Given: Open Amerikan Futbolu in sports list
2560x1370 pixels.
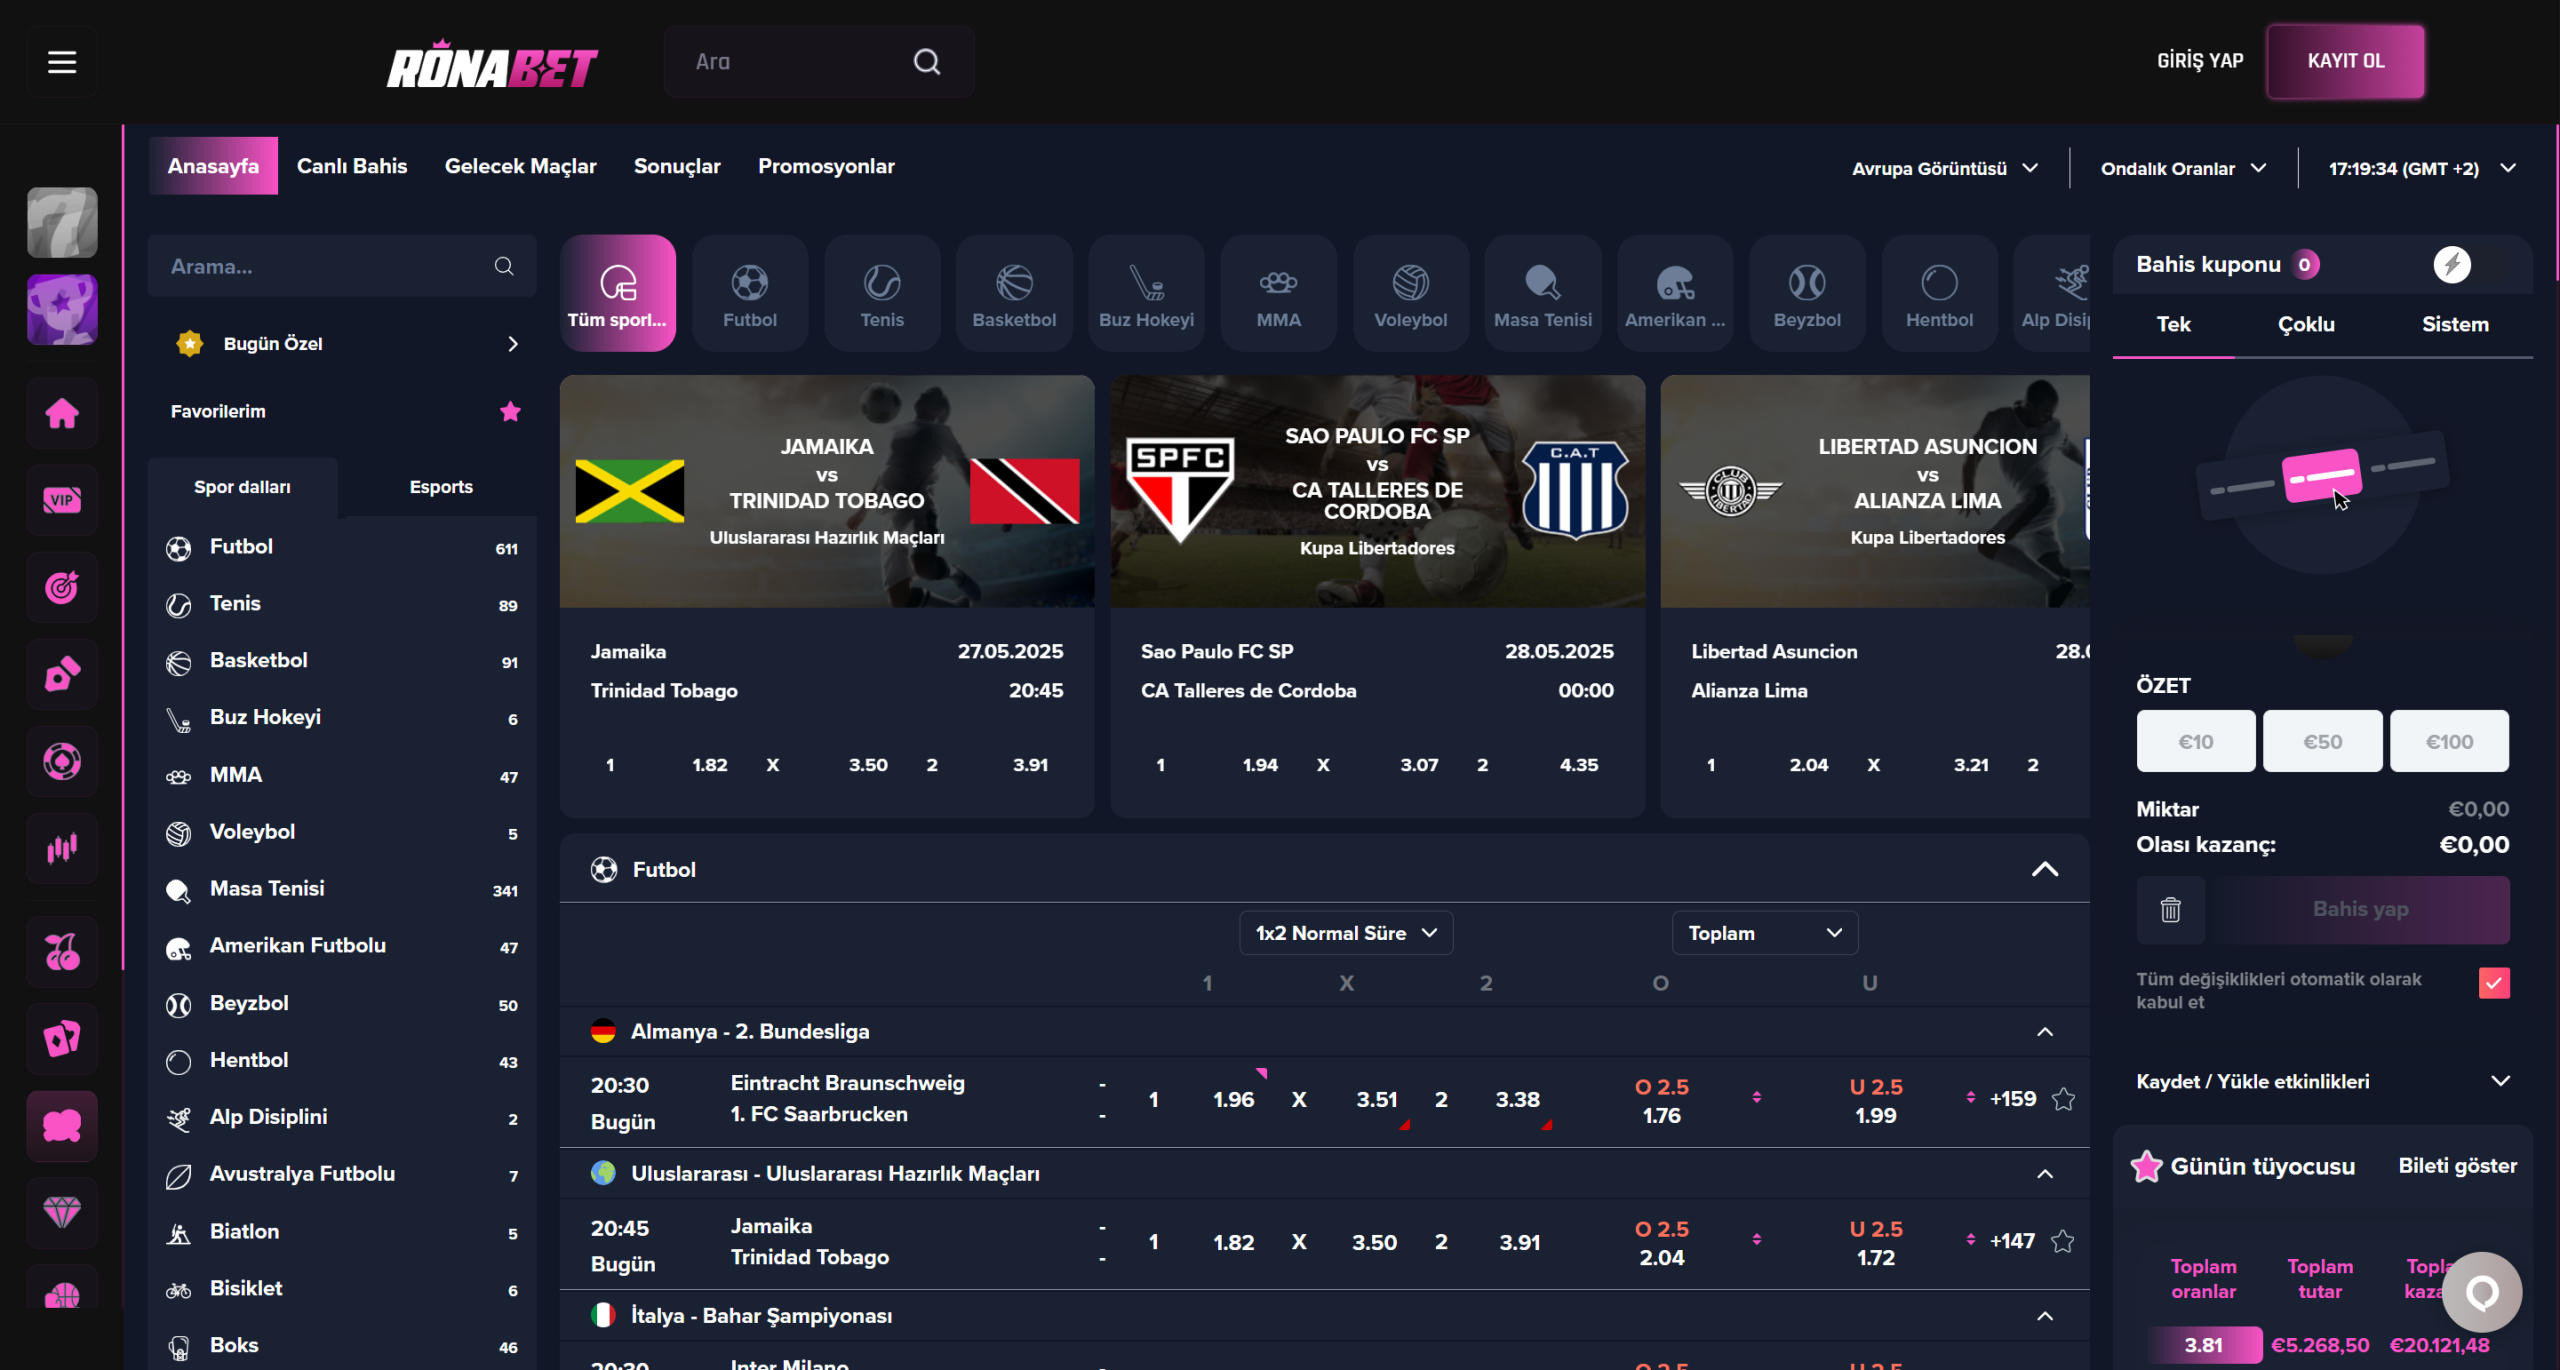Looking at the screenshot, I should point(342,946).
